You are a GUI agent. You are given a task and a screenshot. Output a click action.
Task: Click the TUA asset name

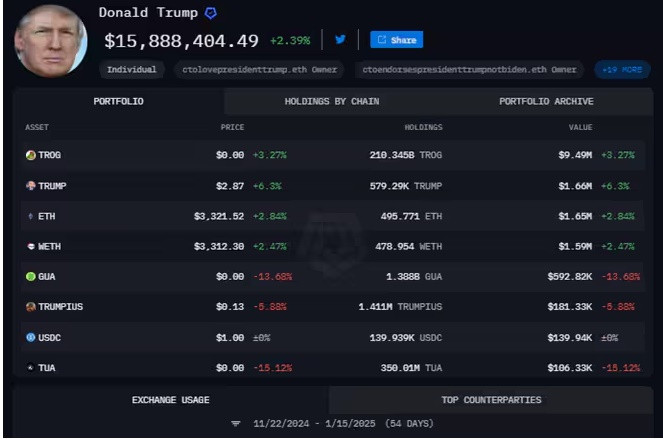[47, 368]
